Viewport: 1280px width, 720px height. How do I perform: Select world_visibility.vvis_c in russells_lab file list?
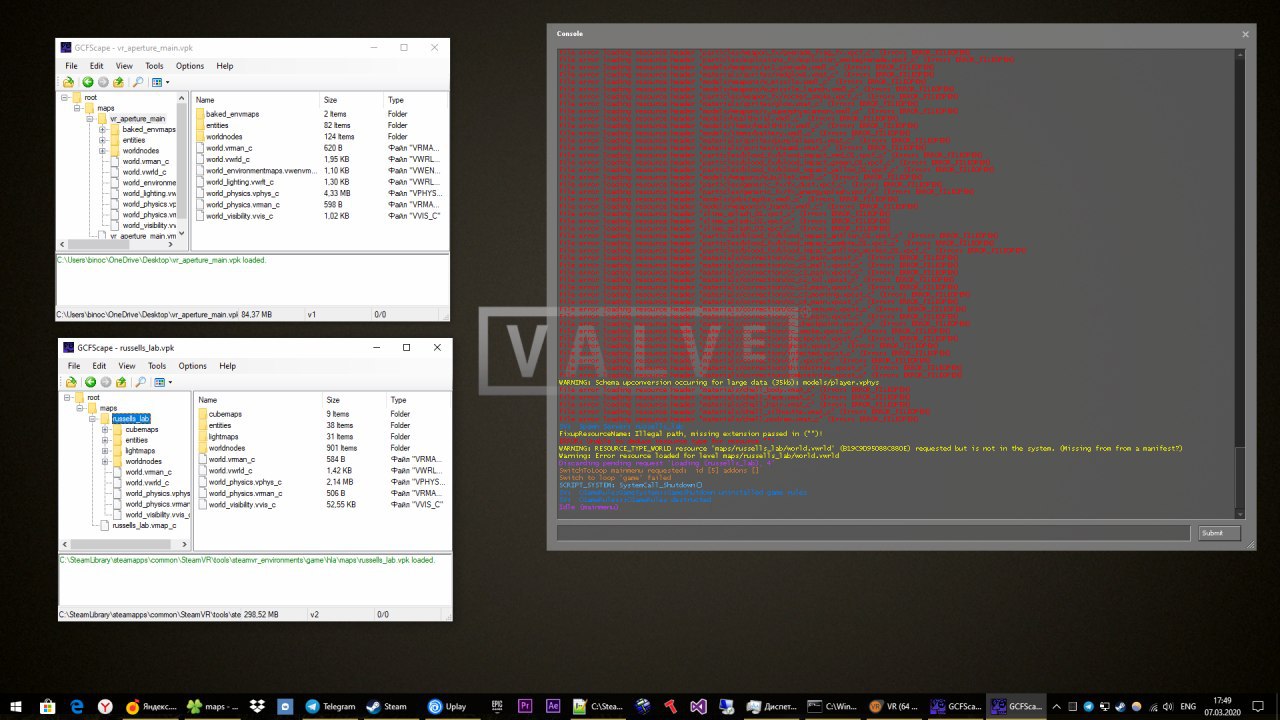coord(242,505)
